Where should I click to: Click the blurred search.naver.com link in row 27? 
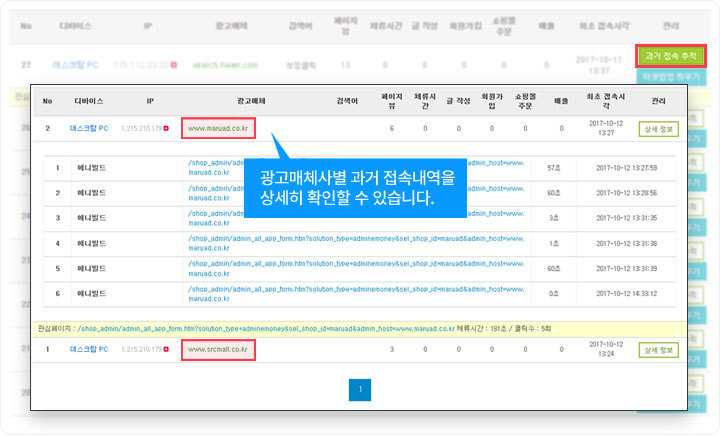click(225, 65)
